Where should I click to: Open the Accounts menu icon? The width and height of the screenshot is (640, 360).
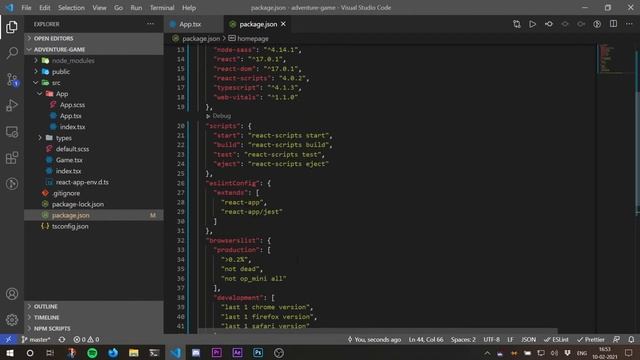pyautogui.click(x=12, y=293)
